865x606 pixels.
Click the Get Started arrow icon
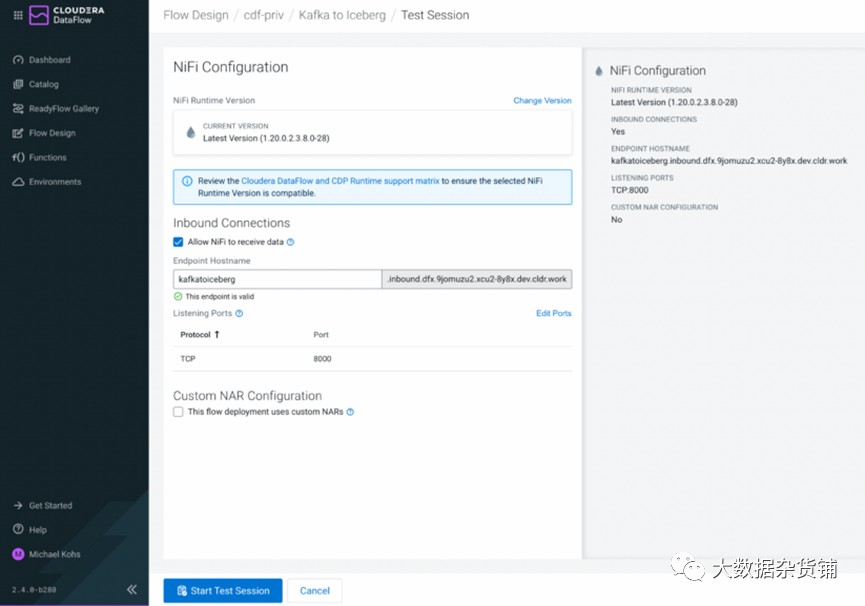18,506
